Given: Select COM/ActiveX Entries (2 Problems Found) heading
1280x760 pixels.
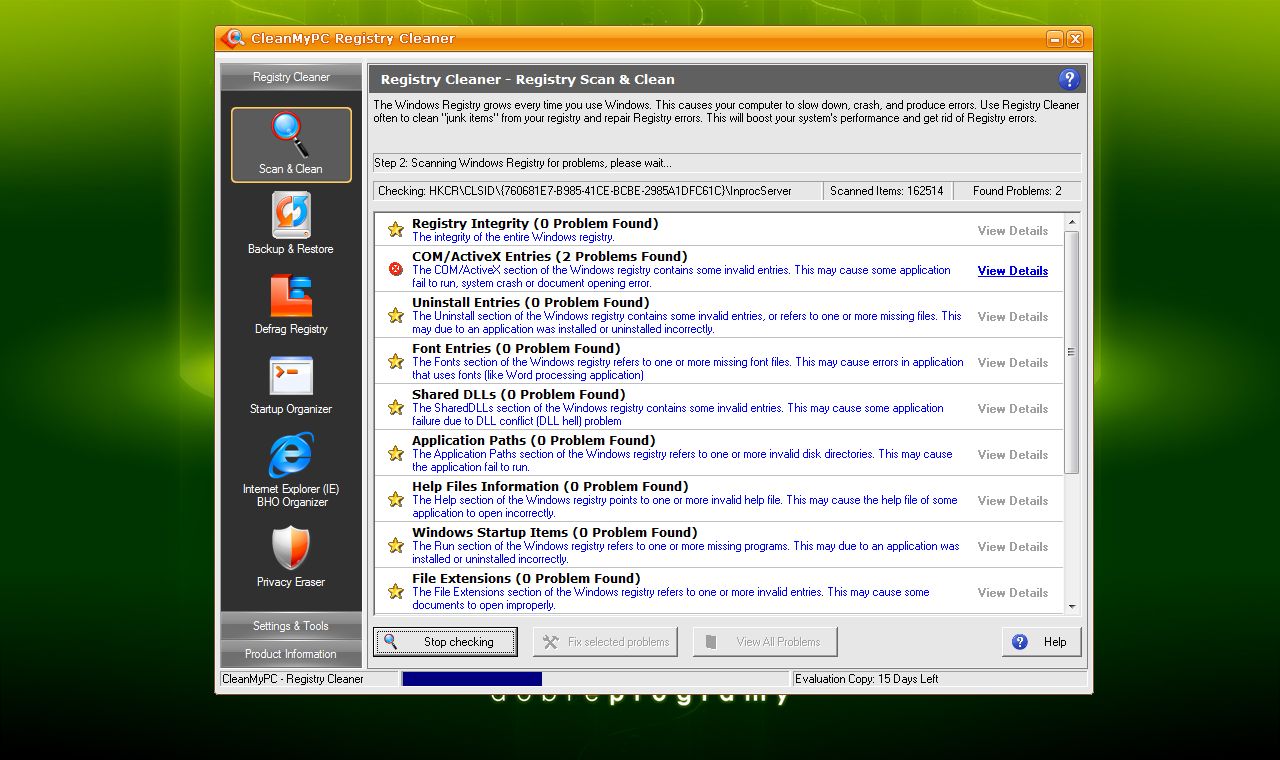Looking at the screenshot, I should click(x=550, y=256).
